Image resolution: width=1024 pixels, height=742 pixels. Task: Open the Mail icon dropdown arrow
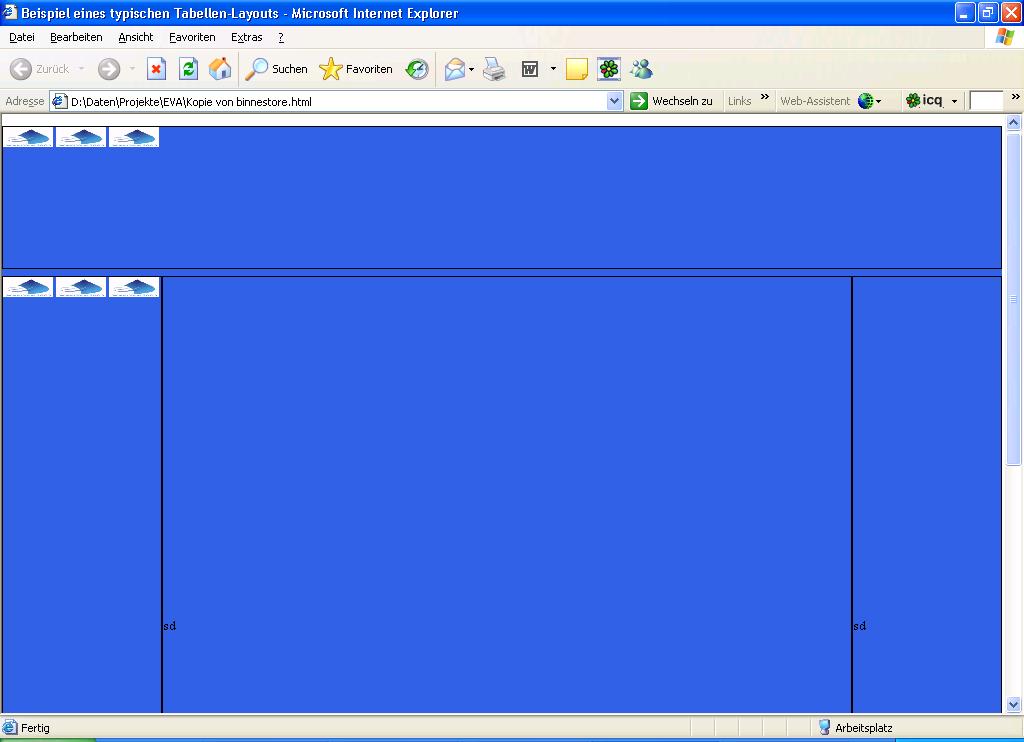(472, 69)
